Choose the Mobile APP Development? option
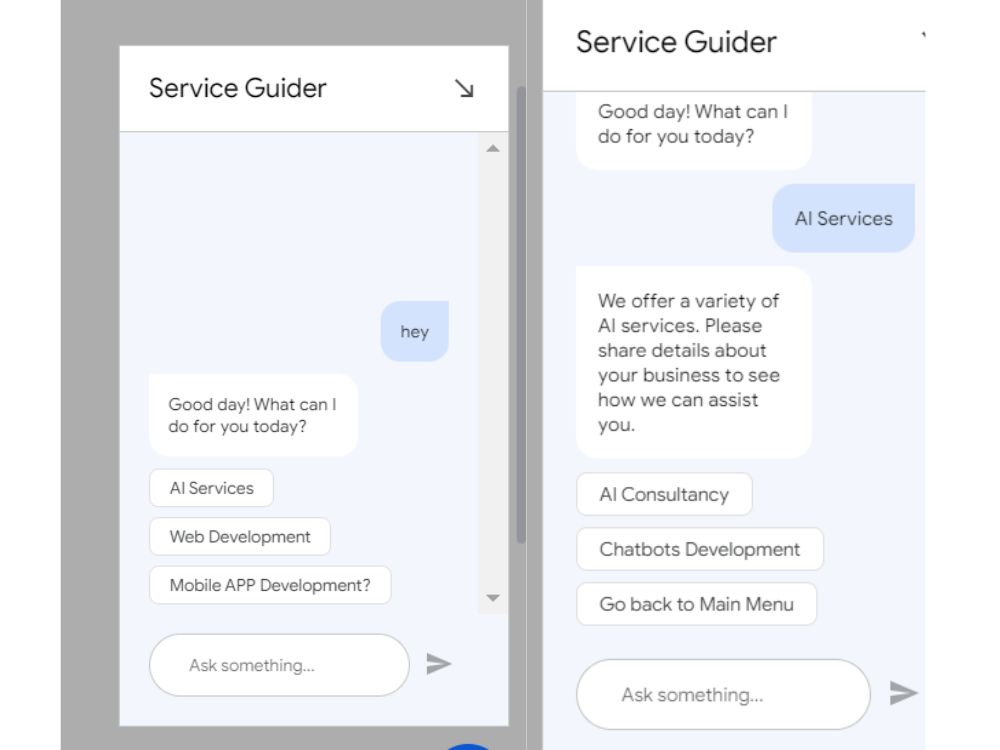 pyautogui.click(x=268, y=585)
